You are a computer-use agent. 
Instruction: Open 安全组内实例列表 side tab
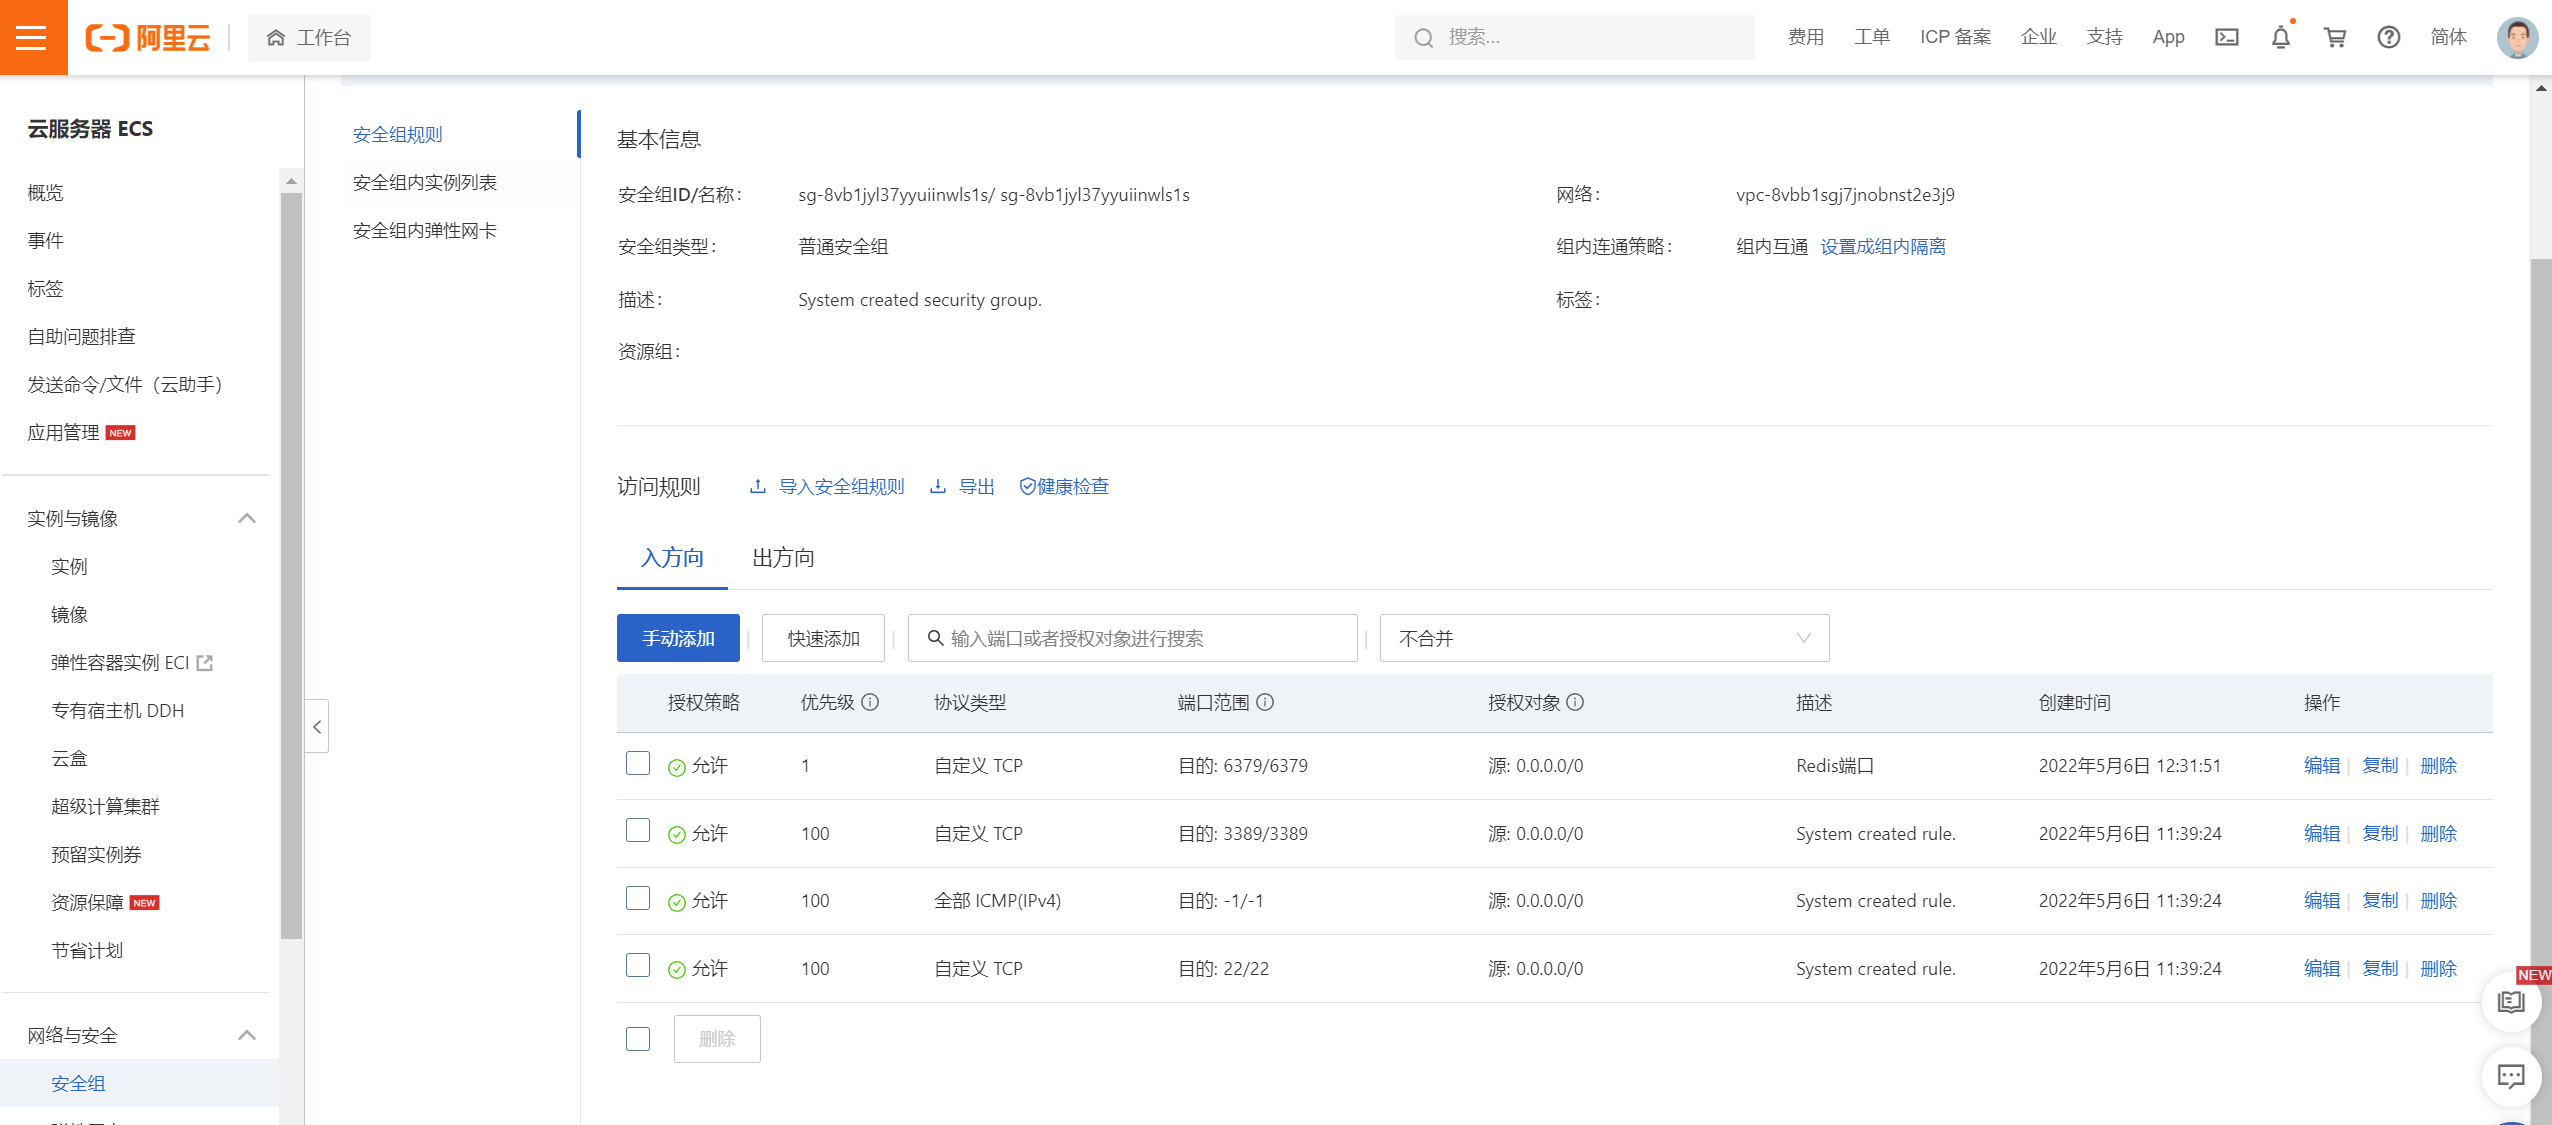[x=425, y=182]
